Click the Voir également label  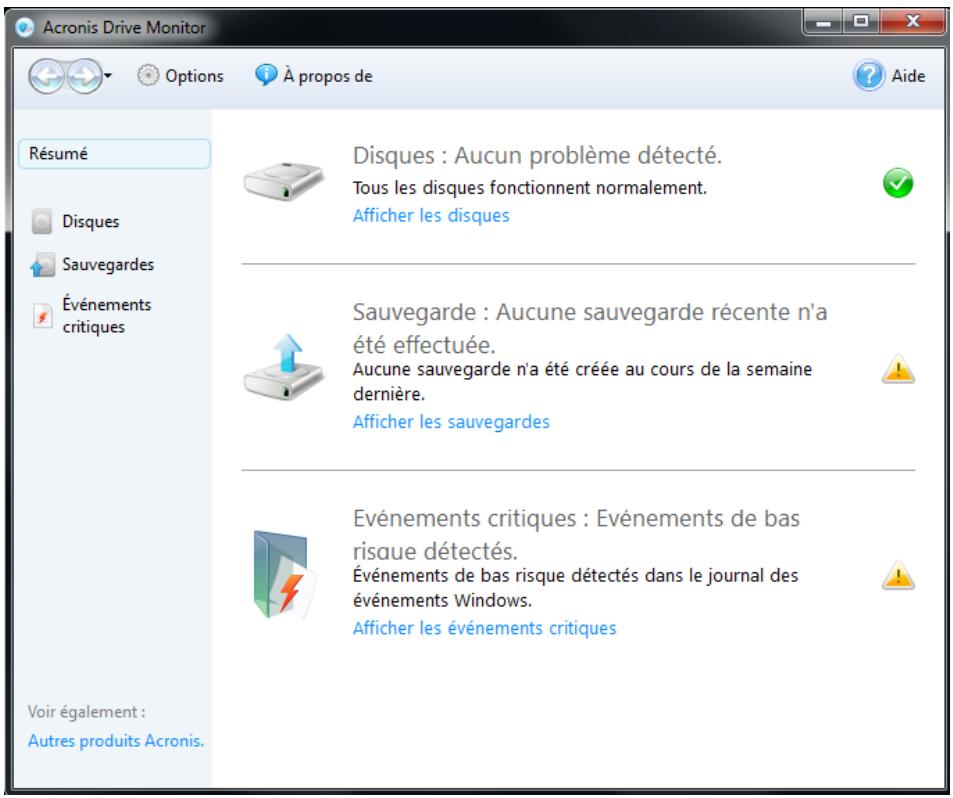coord(86,712)
